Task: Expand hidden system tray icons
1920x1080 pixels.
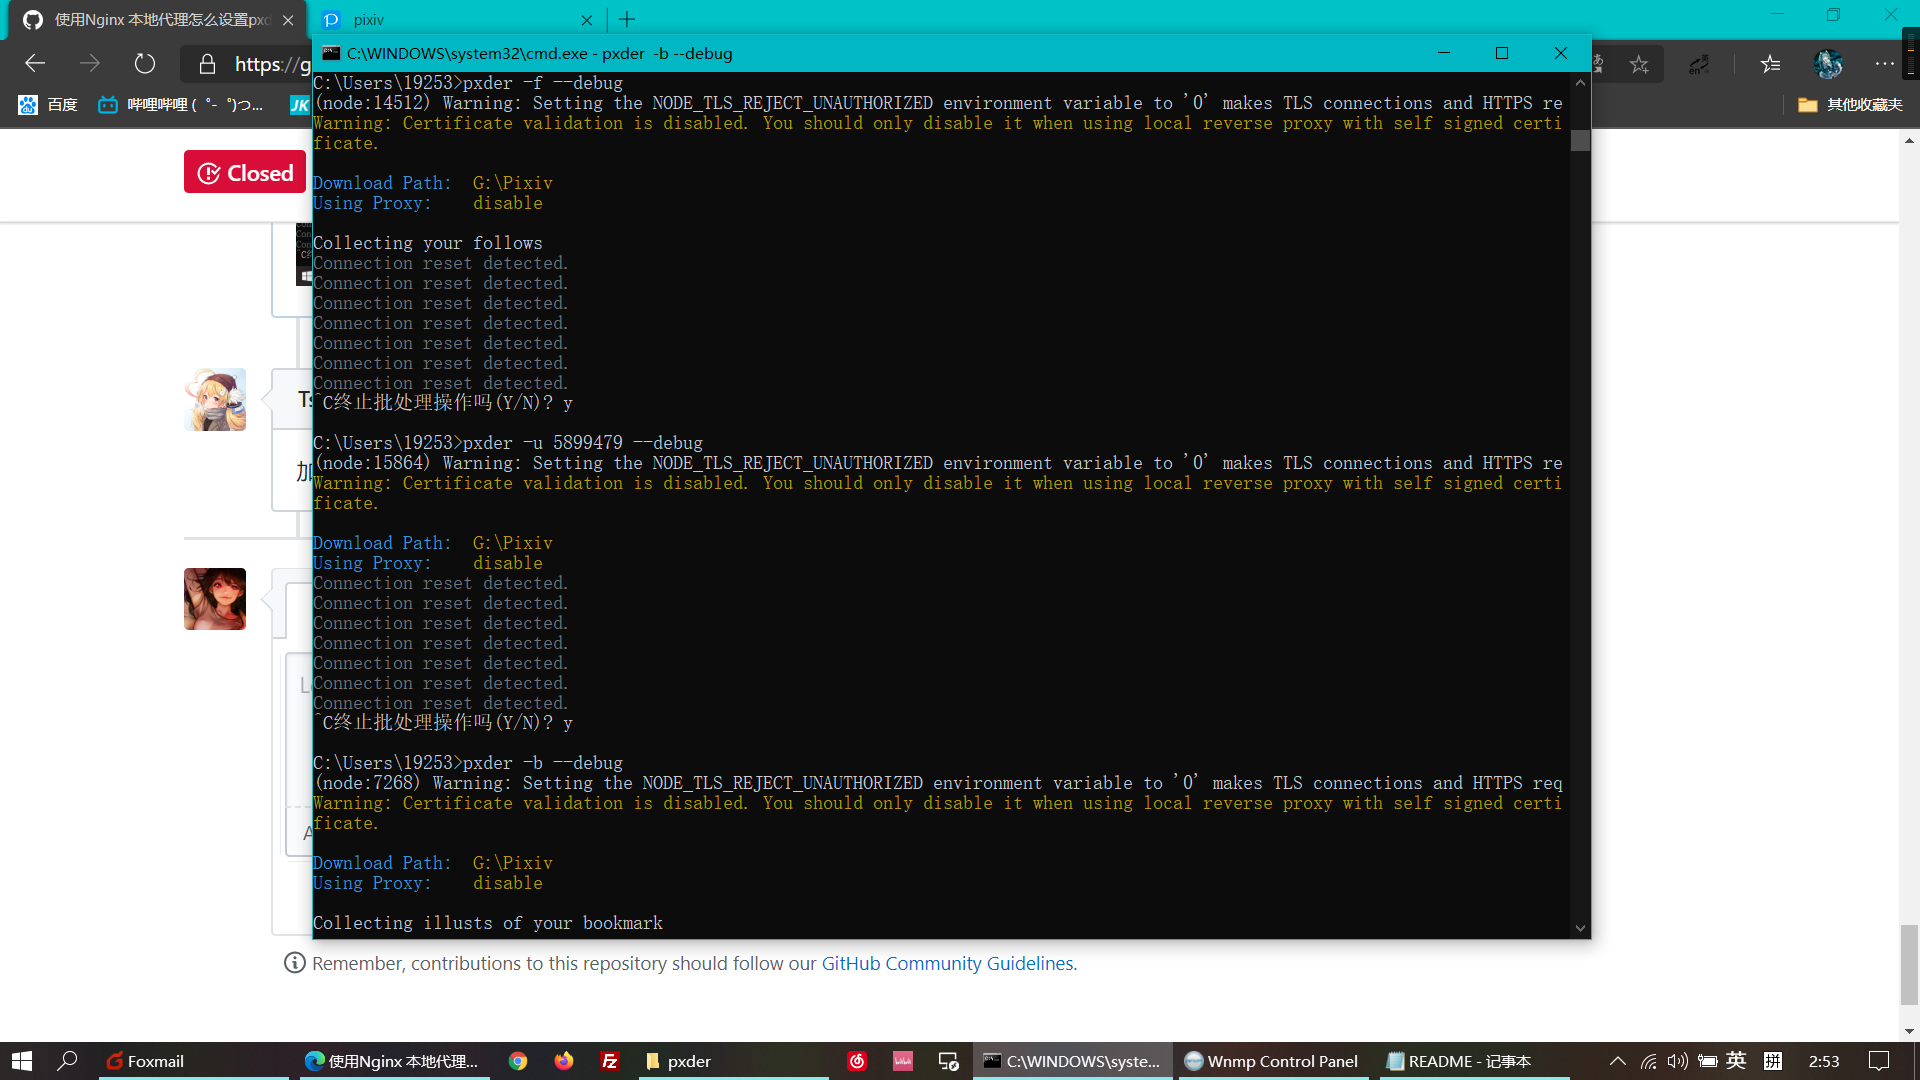Action: 1617,1061
